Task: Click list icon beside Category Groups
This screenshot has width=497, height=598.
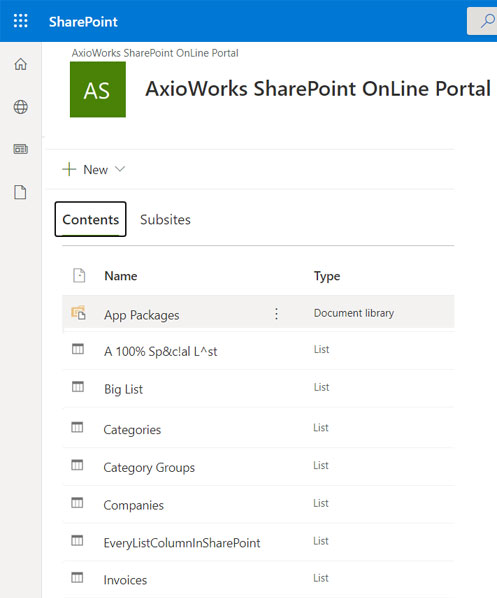Action: [x=77, y=465]
